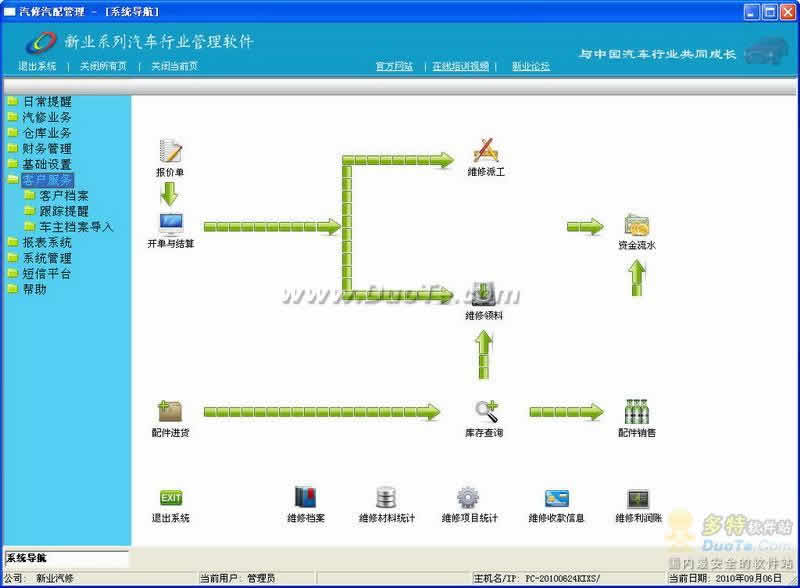
Task: Select 跟踪提醒 under 客户服务
Action: click(x=63, y=211)
